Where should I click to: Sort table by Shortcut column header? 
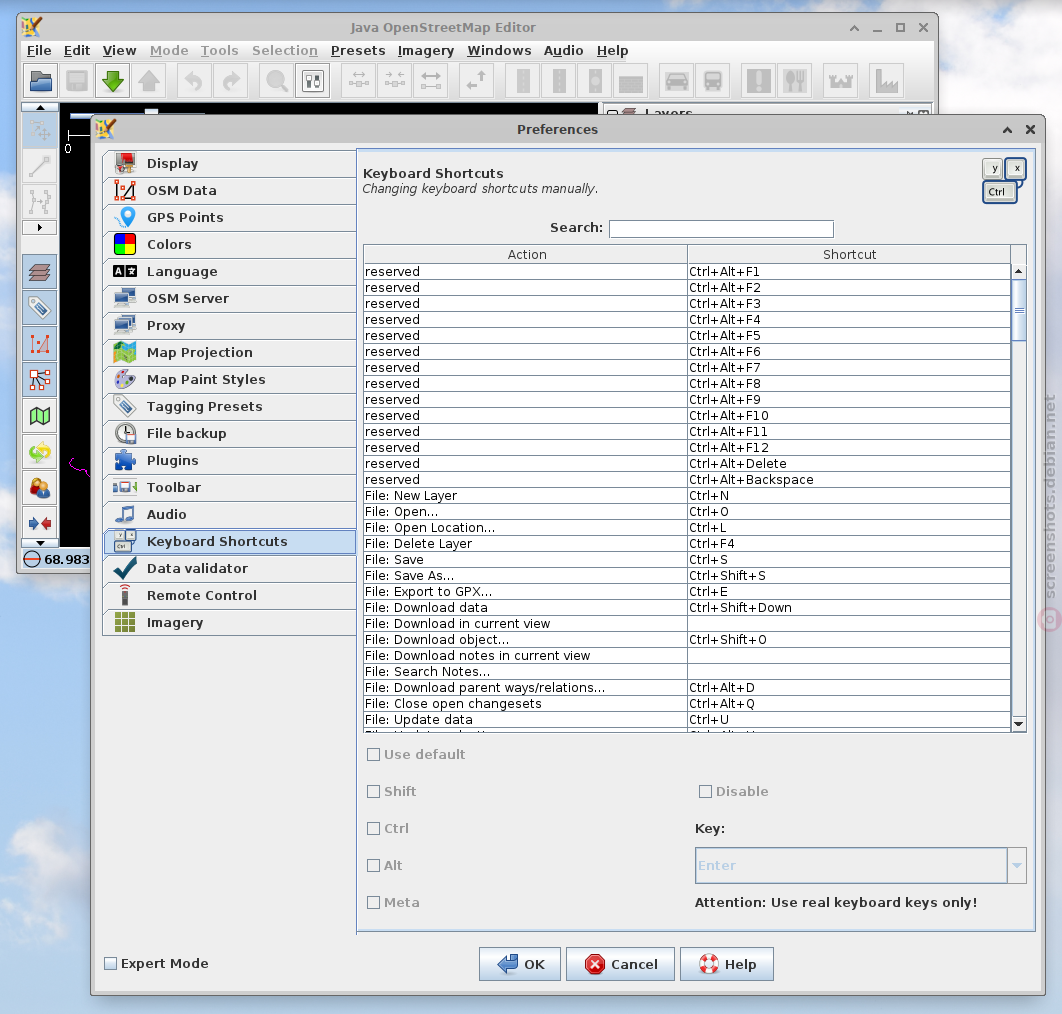849,255
